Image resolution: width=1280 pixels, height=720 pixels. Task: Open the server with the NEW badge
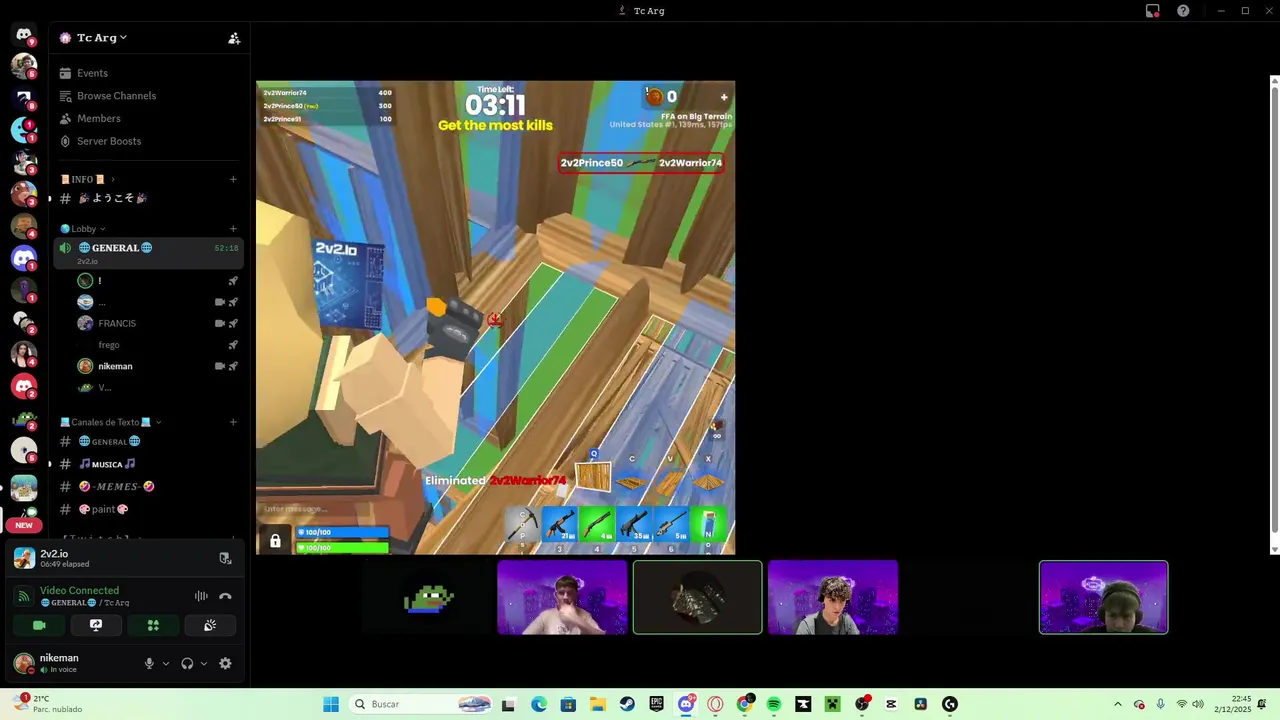[24, 518]
